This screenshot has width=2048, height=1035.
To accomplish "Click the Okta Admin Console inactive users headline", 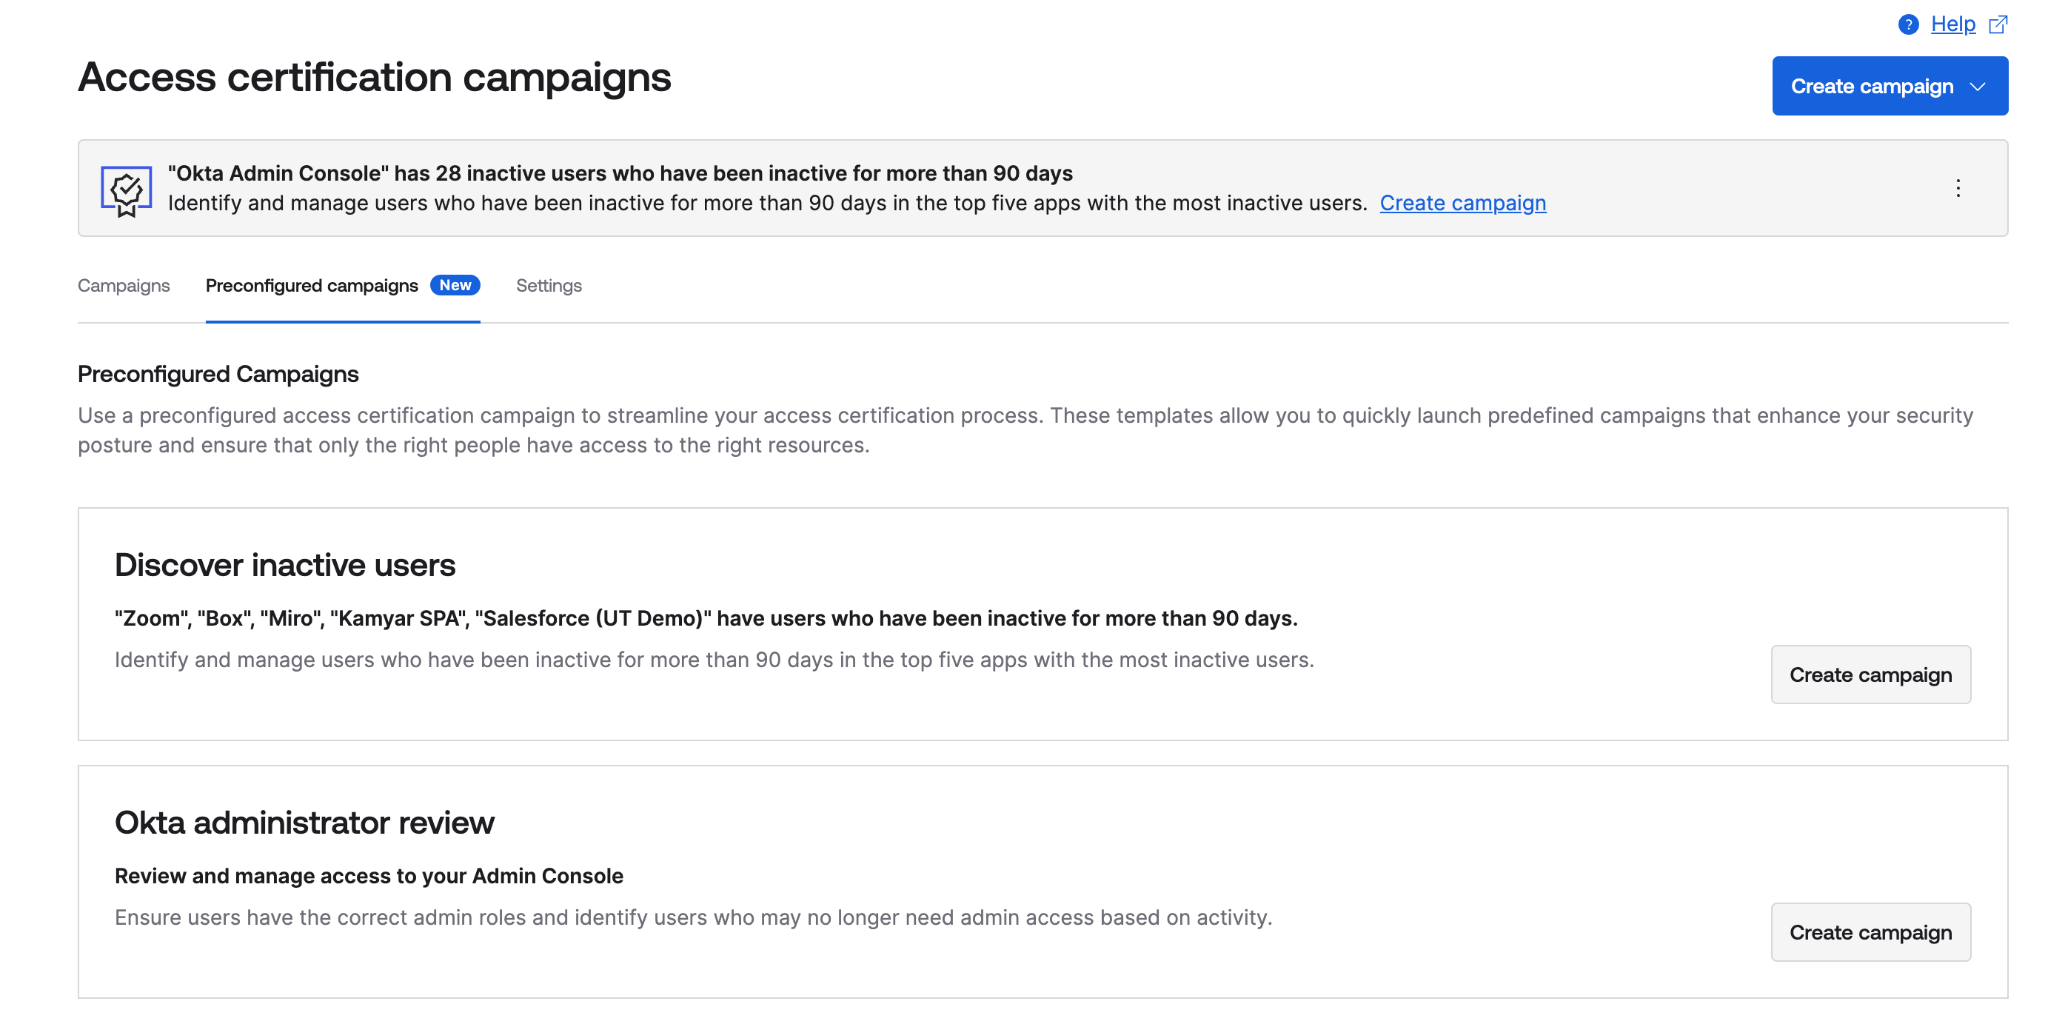I will [620, 174].
